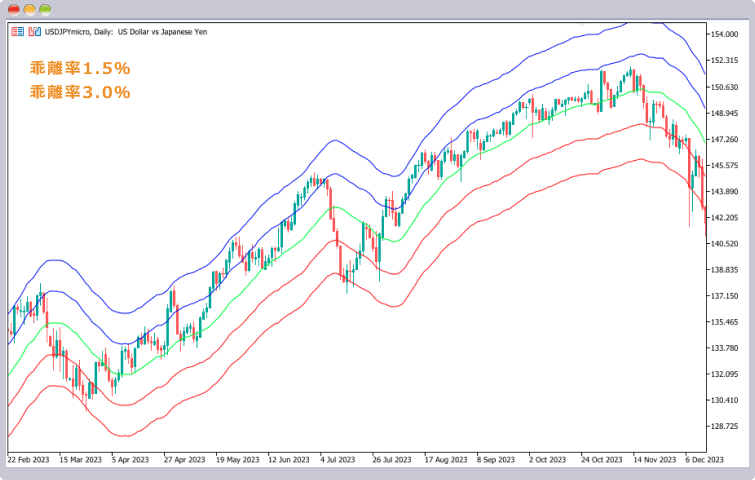The width and height of the screenshot is (755, 480).
Task: Click price level 135.465 on the axis
Action: (724, 322)
